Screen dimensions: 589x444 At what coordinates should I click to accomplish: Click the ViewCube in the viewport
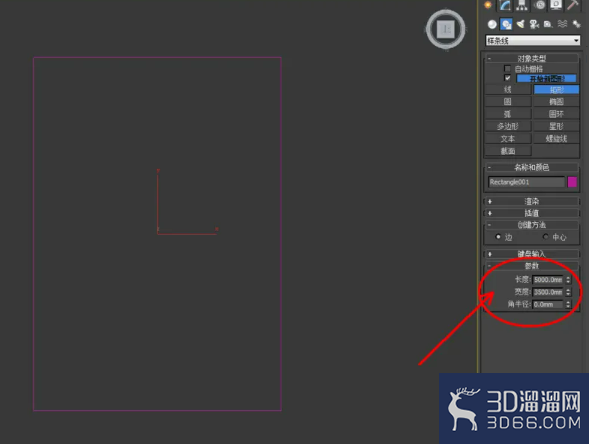pyautogui.click(x=446, y=29)
